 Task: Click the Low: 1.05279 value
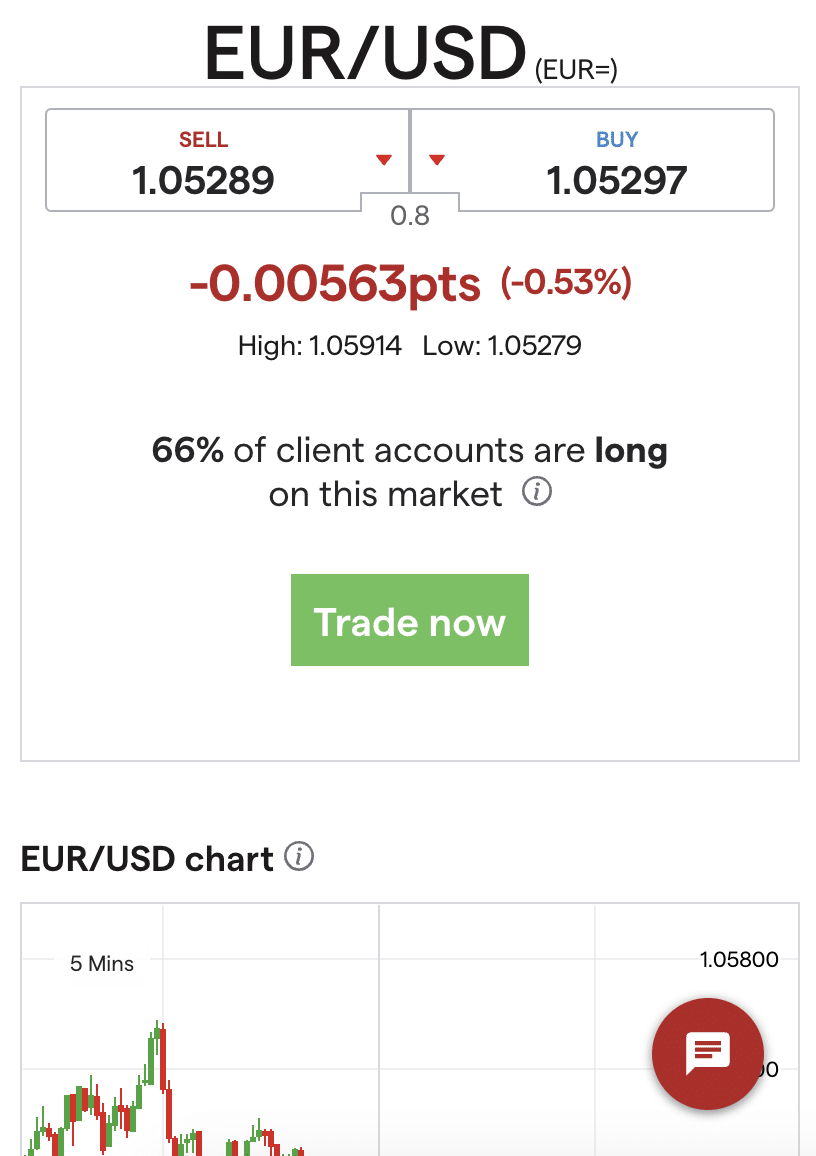pos(502,346)
